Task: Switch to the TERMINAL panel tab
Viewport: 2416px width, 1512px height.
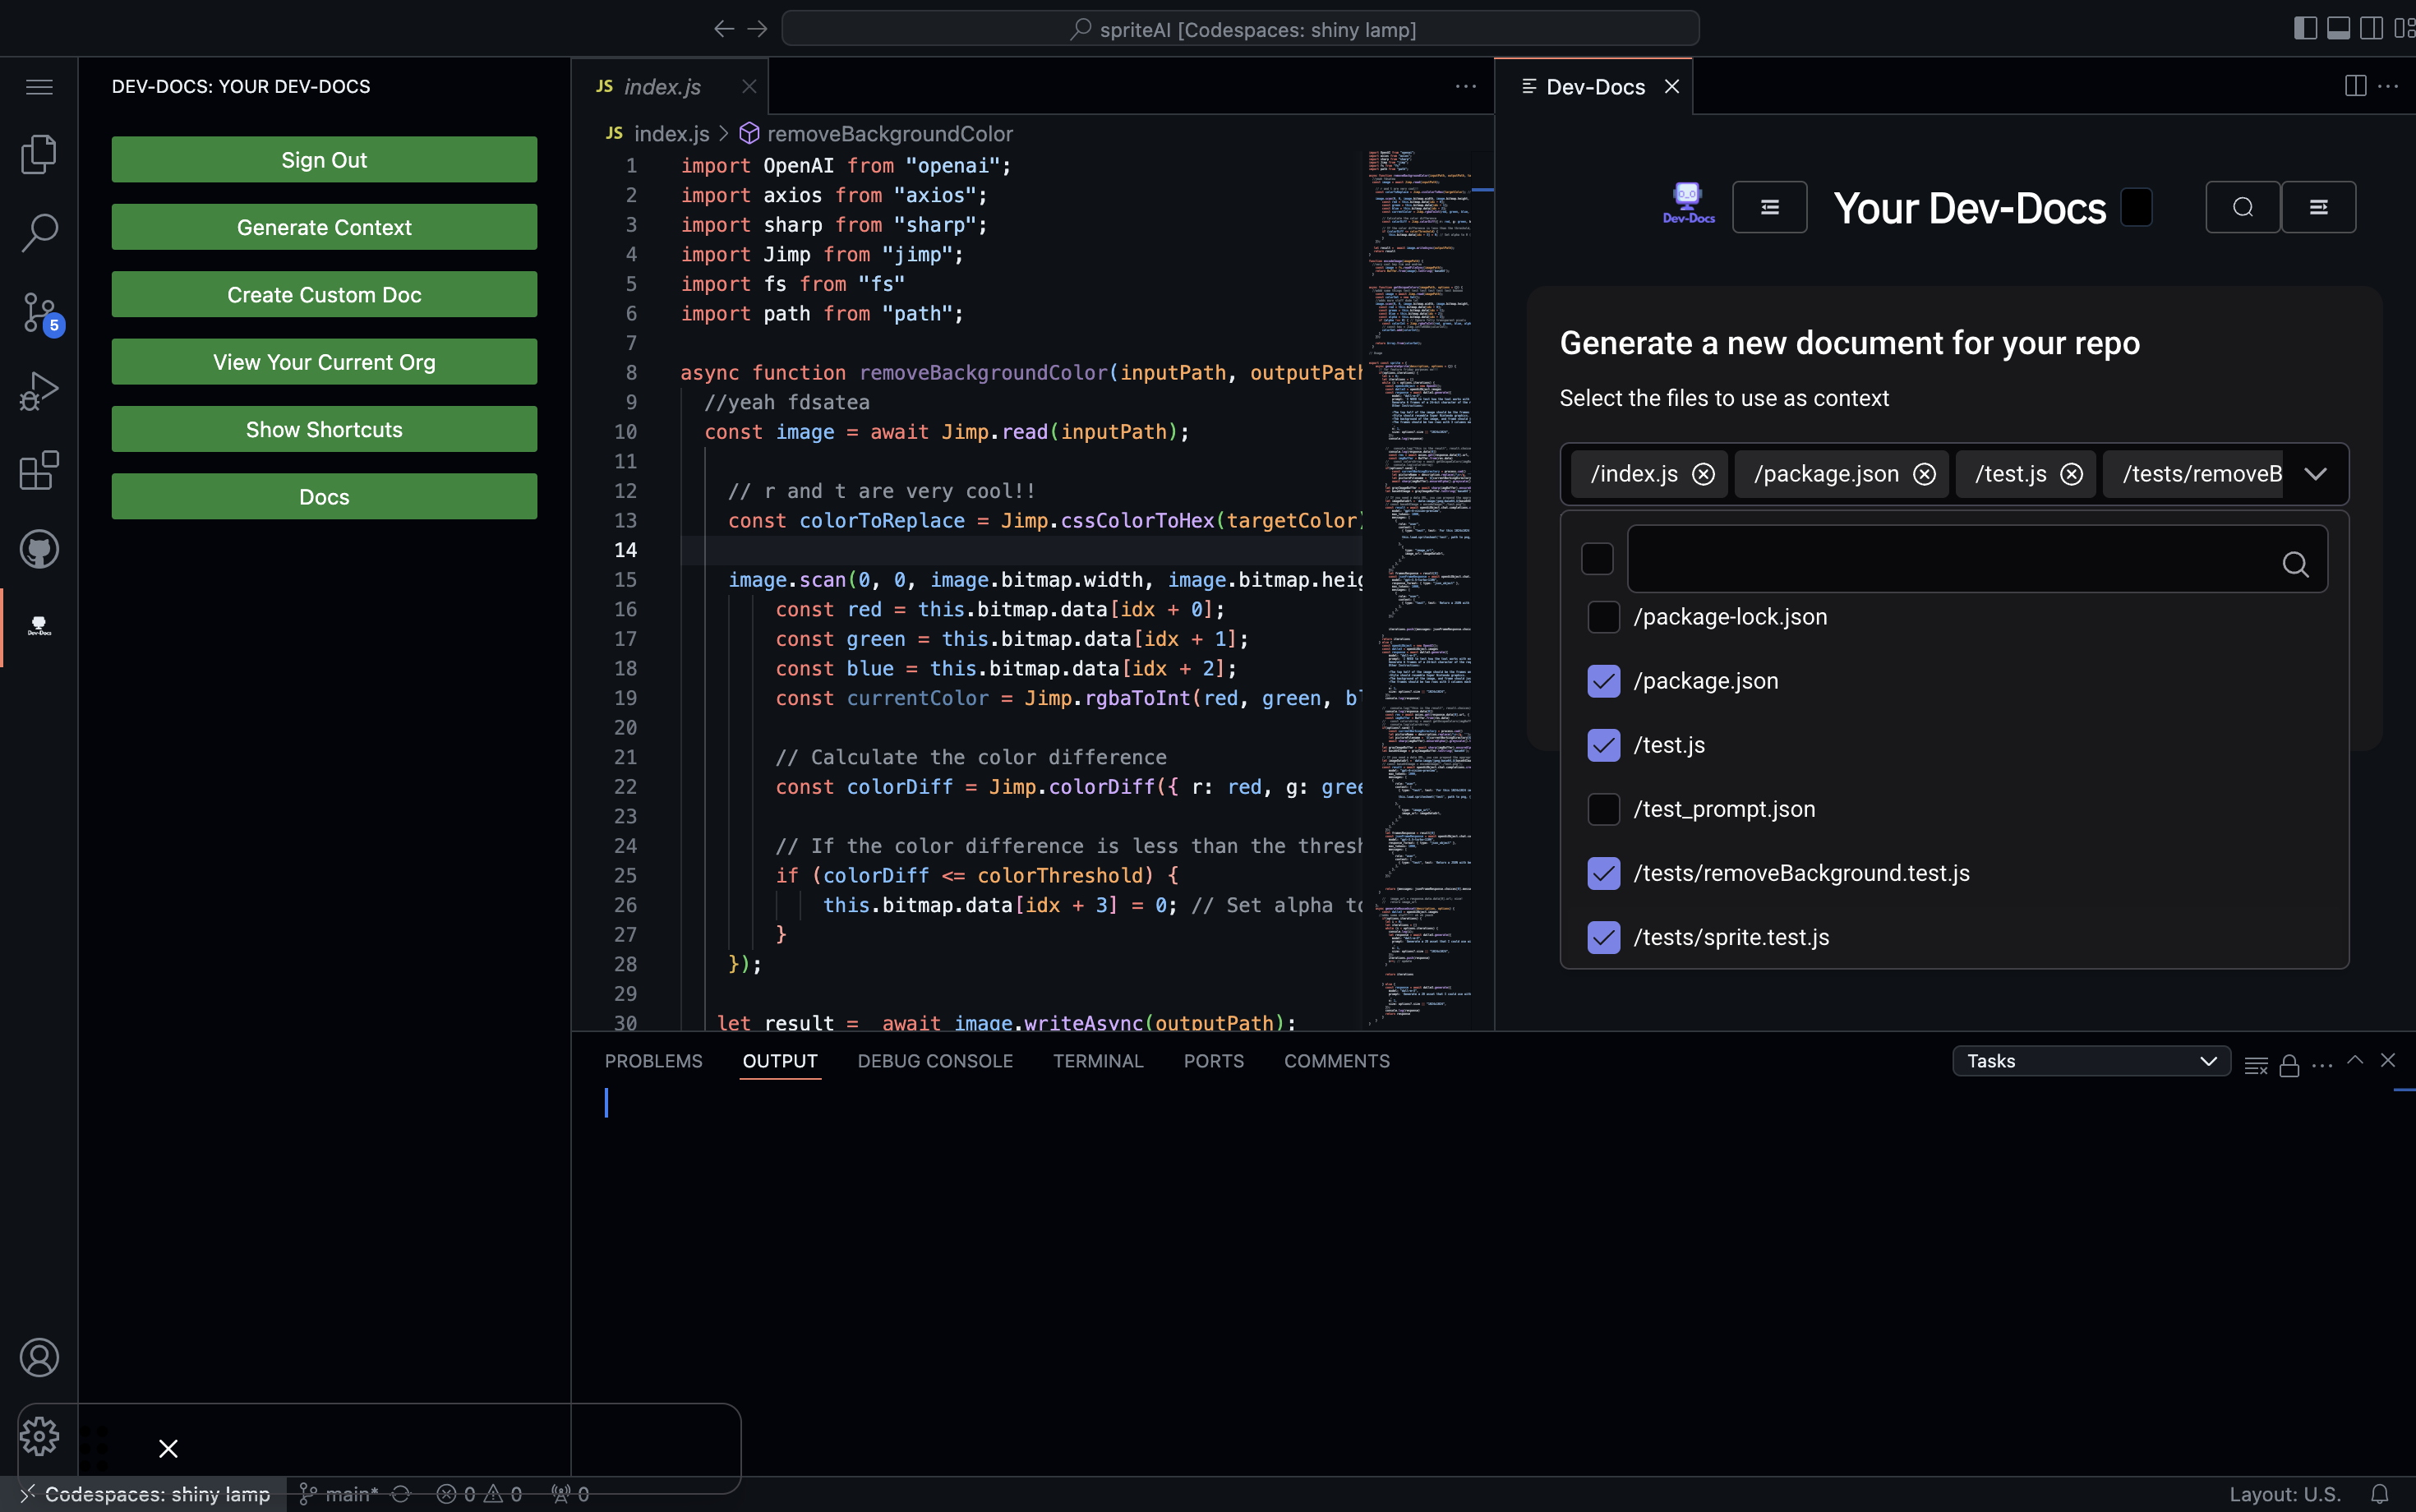Action: click(x=1097, y=1061)
